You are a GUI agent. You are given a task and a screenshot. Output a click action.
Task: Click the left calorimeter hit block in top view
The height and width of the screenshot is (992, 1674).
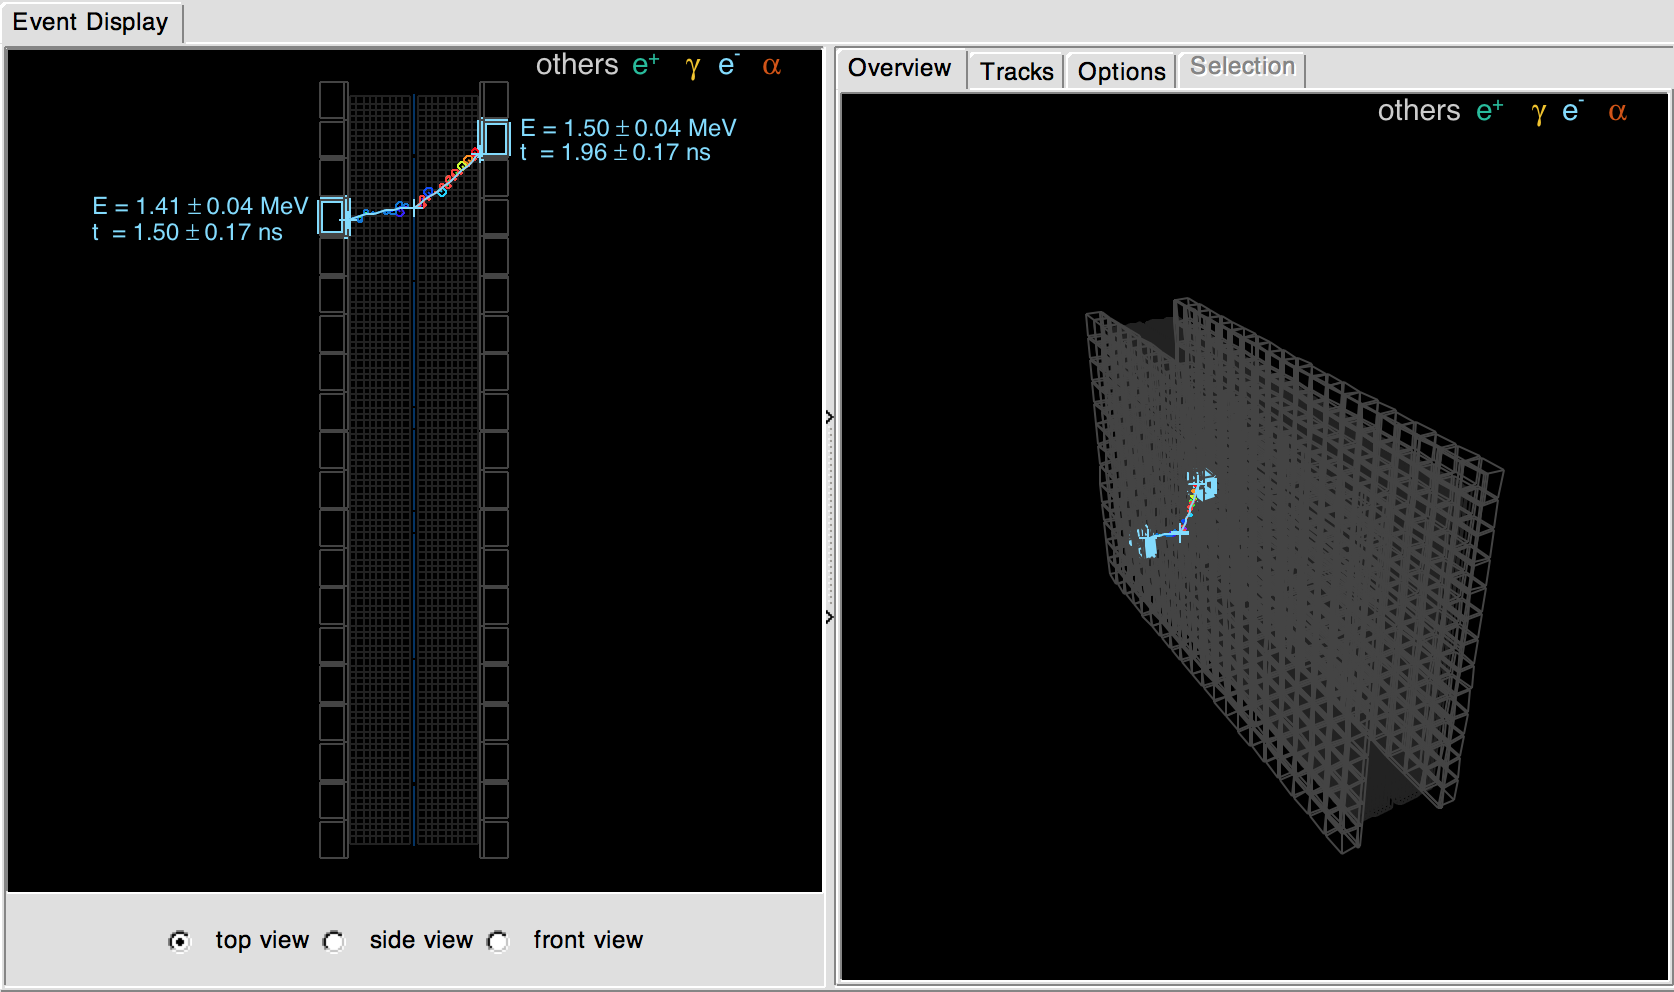(x=334, y=216)
